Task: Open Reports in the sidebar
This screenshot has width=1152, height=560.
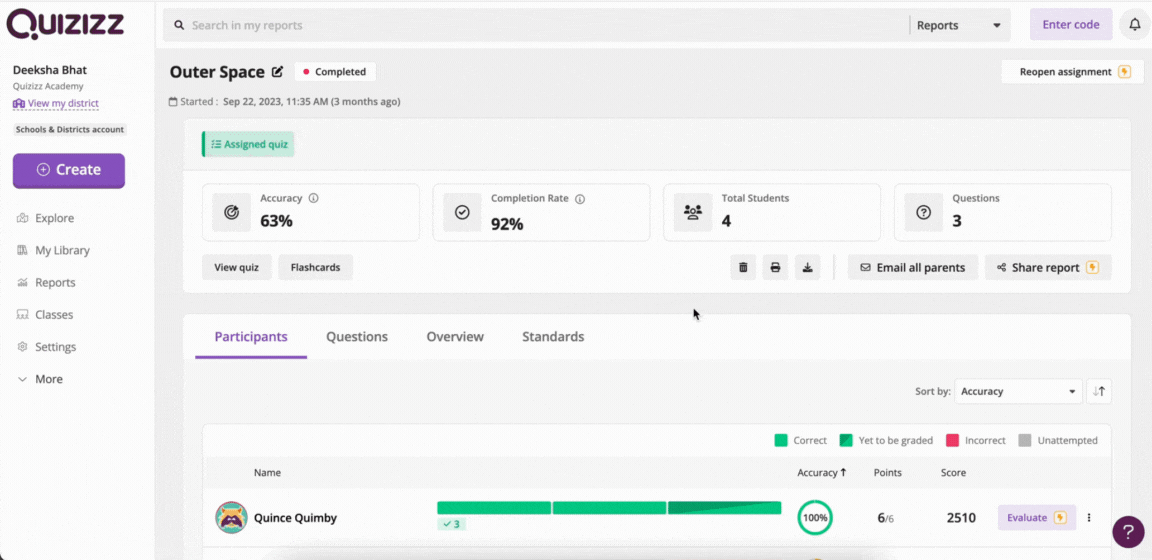Action: [x=46, y=283]
